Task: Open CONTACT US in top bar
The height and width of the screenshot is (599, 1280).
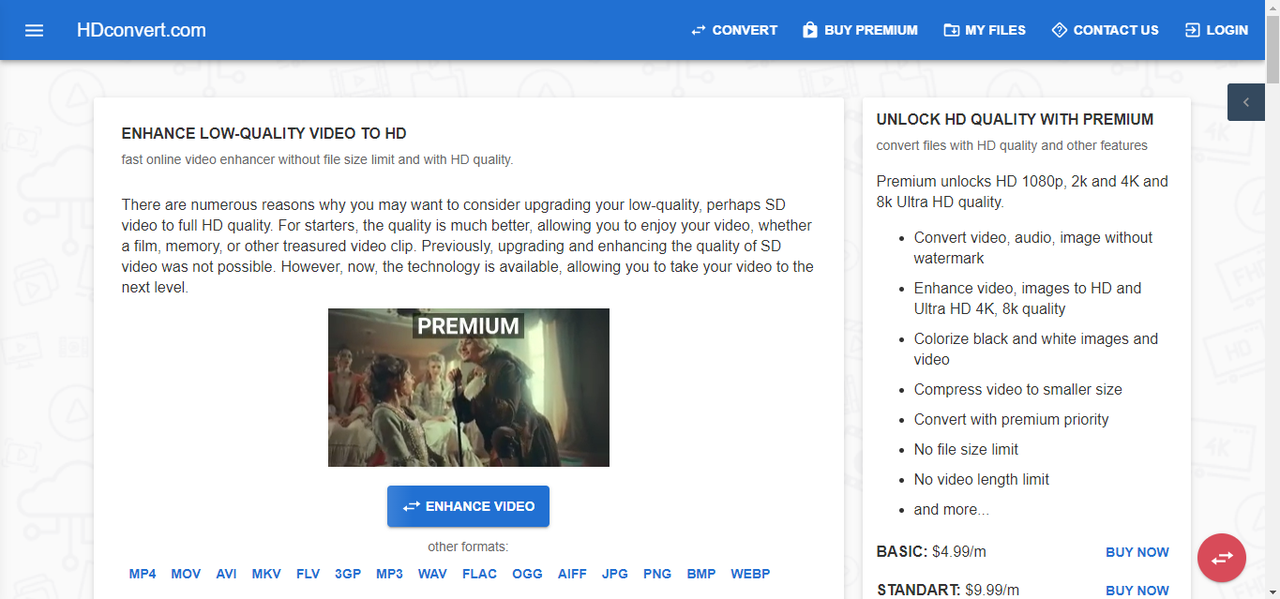Action: [1105, 30]
